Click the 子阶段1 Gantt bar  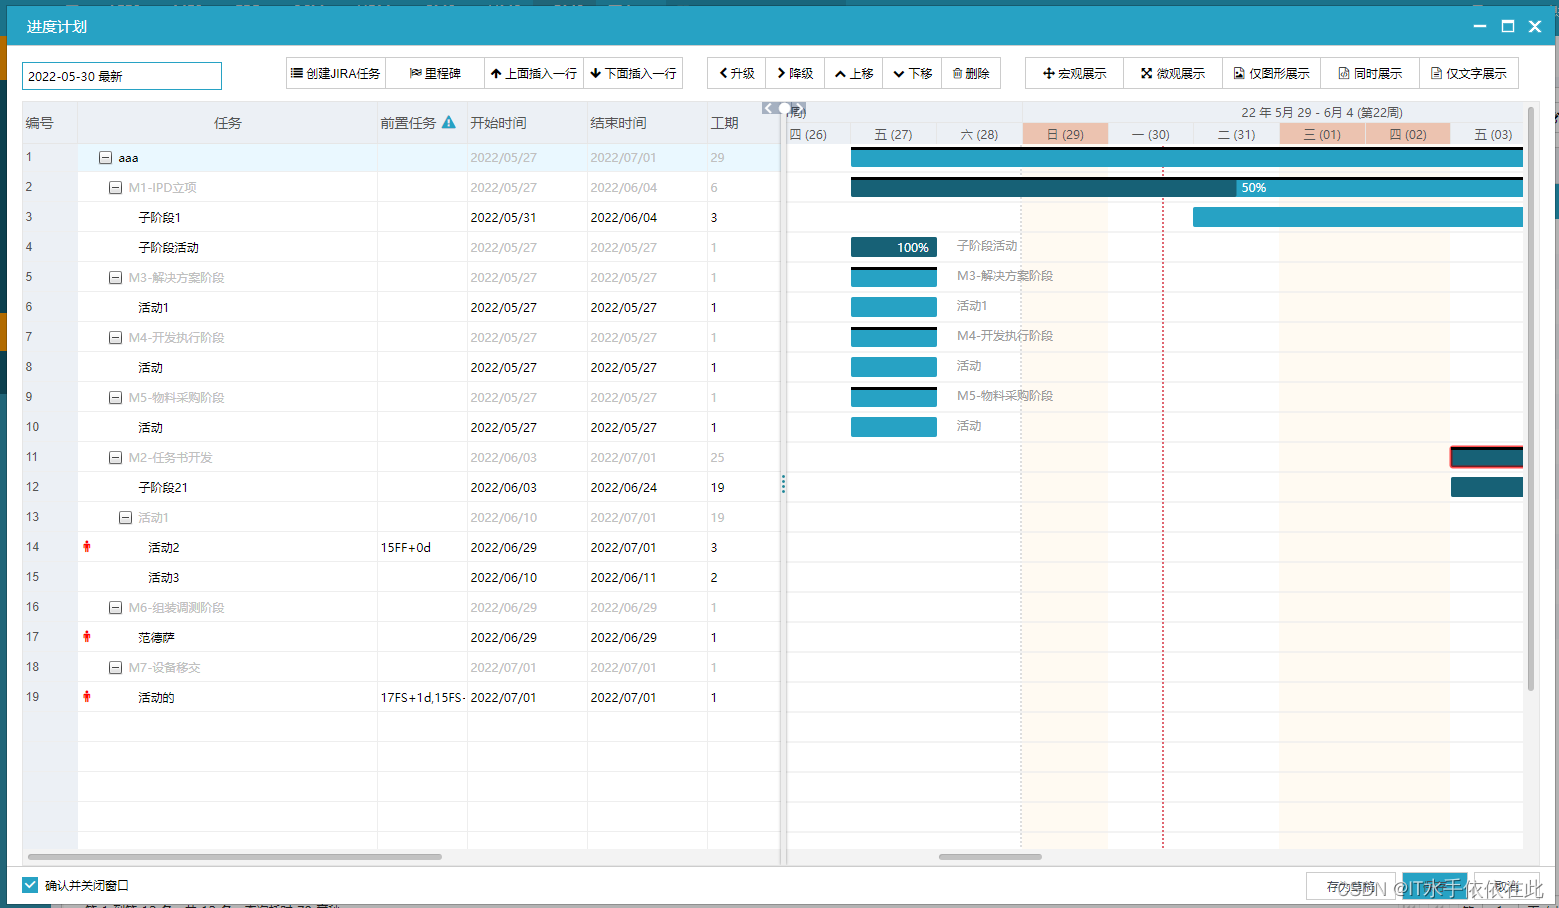pos(1358,217)
